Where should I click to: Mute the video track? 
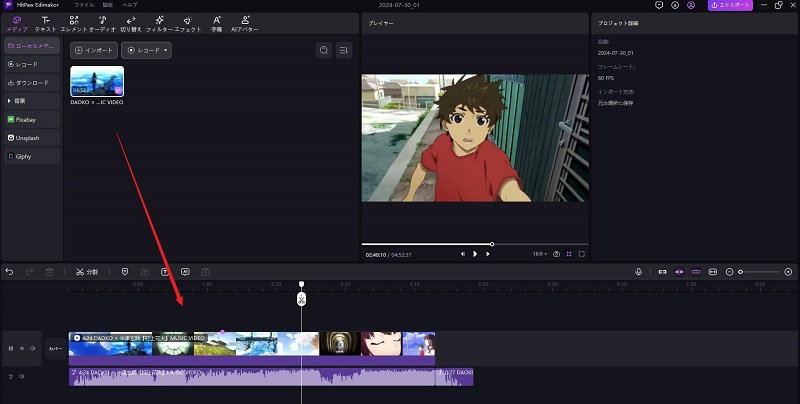[33, 348]
